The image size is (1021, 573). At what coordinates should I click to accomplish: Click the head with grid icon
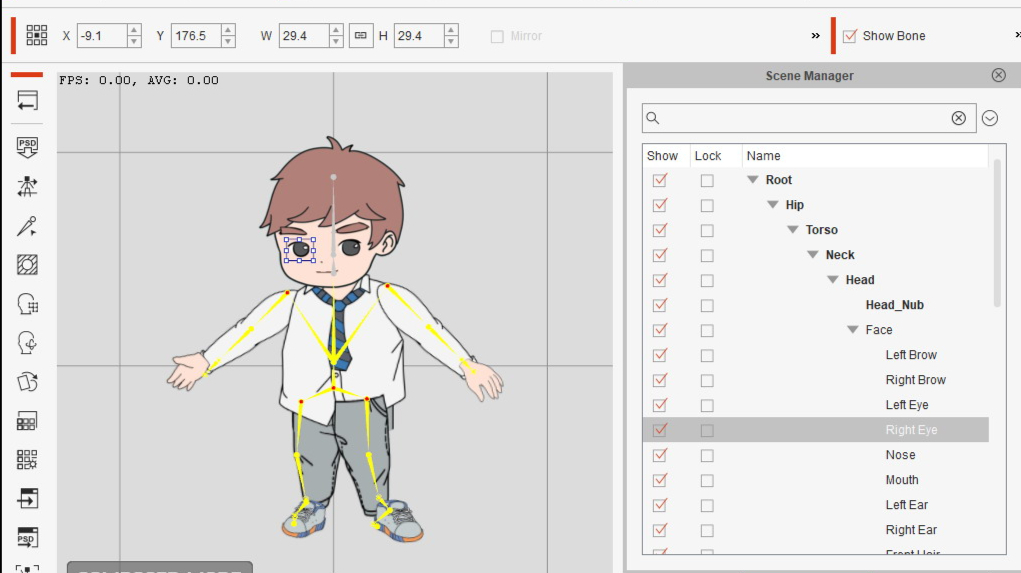[27, 304]
